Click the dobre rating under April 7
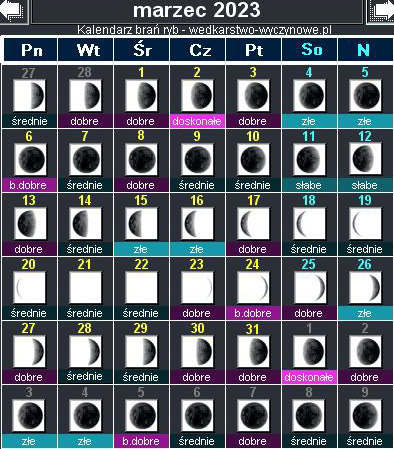This screenshot has height=449, width=394. 253,441
